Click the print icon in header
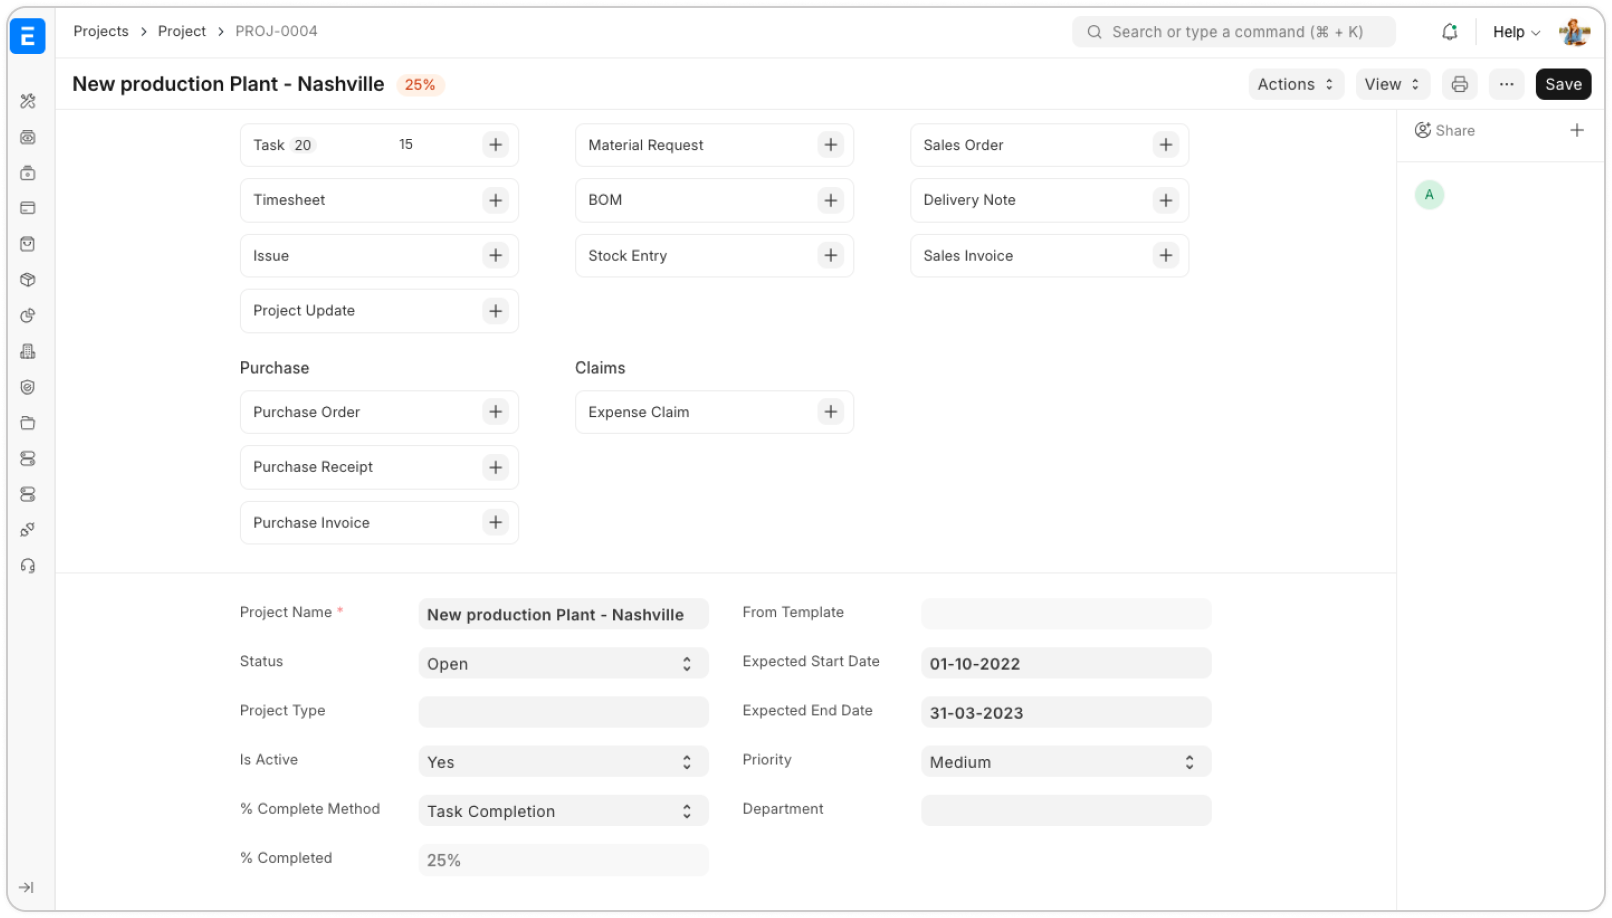Viewport: 1612px width, 918px height. pyautogui.click(x=1459, y=85)
